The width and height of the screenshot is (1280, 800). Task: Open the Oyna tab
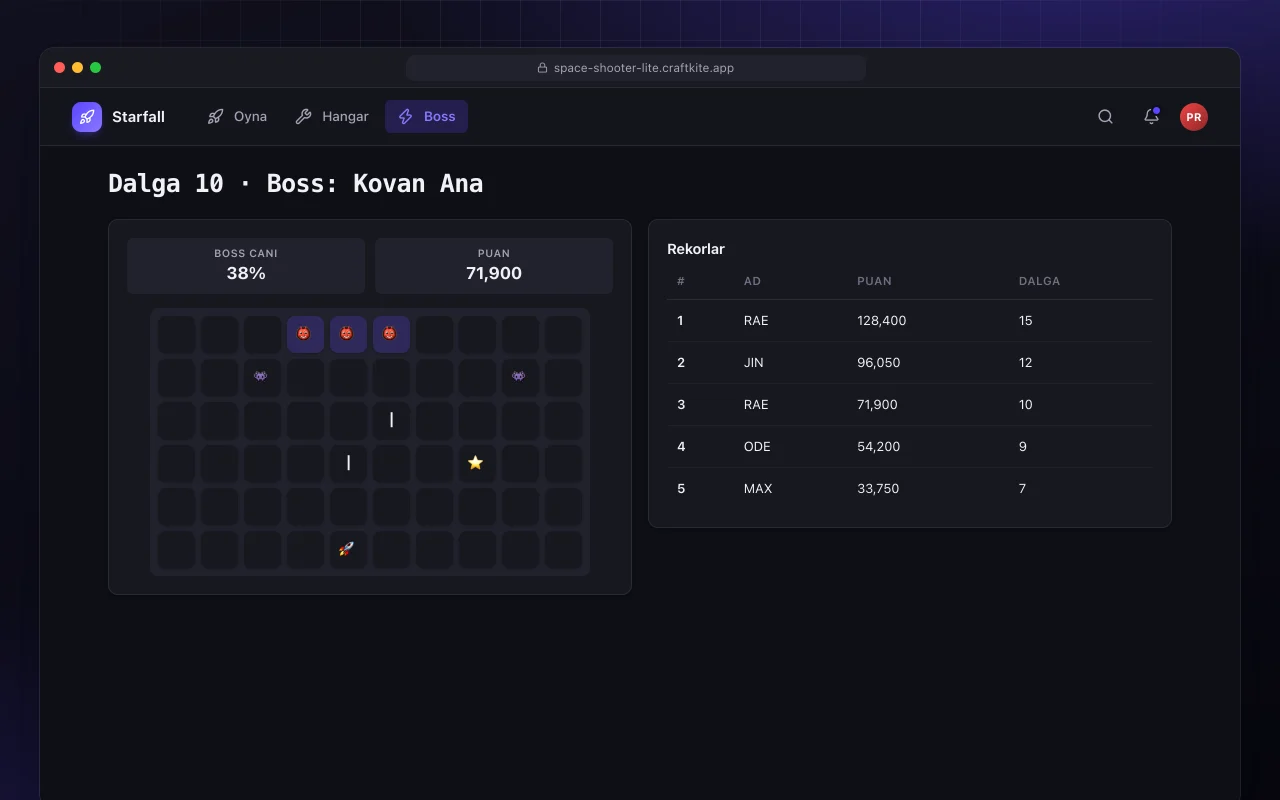(x=237, y=117)
